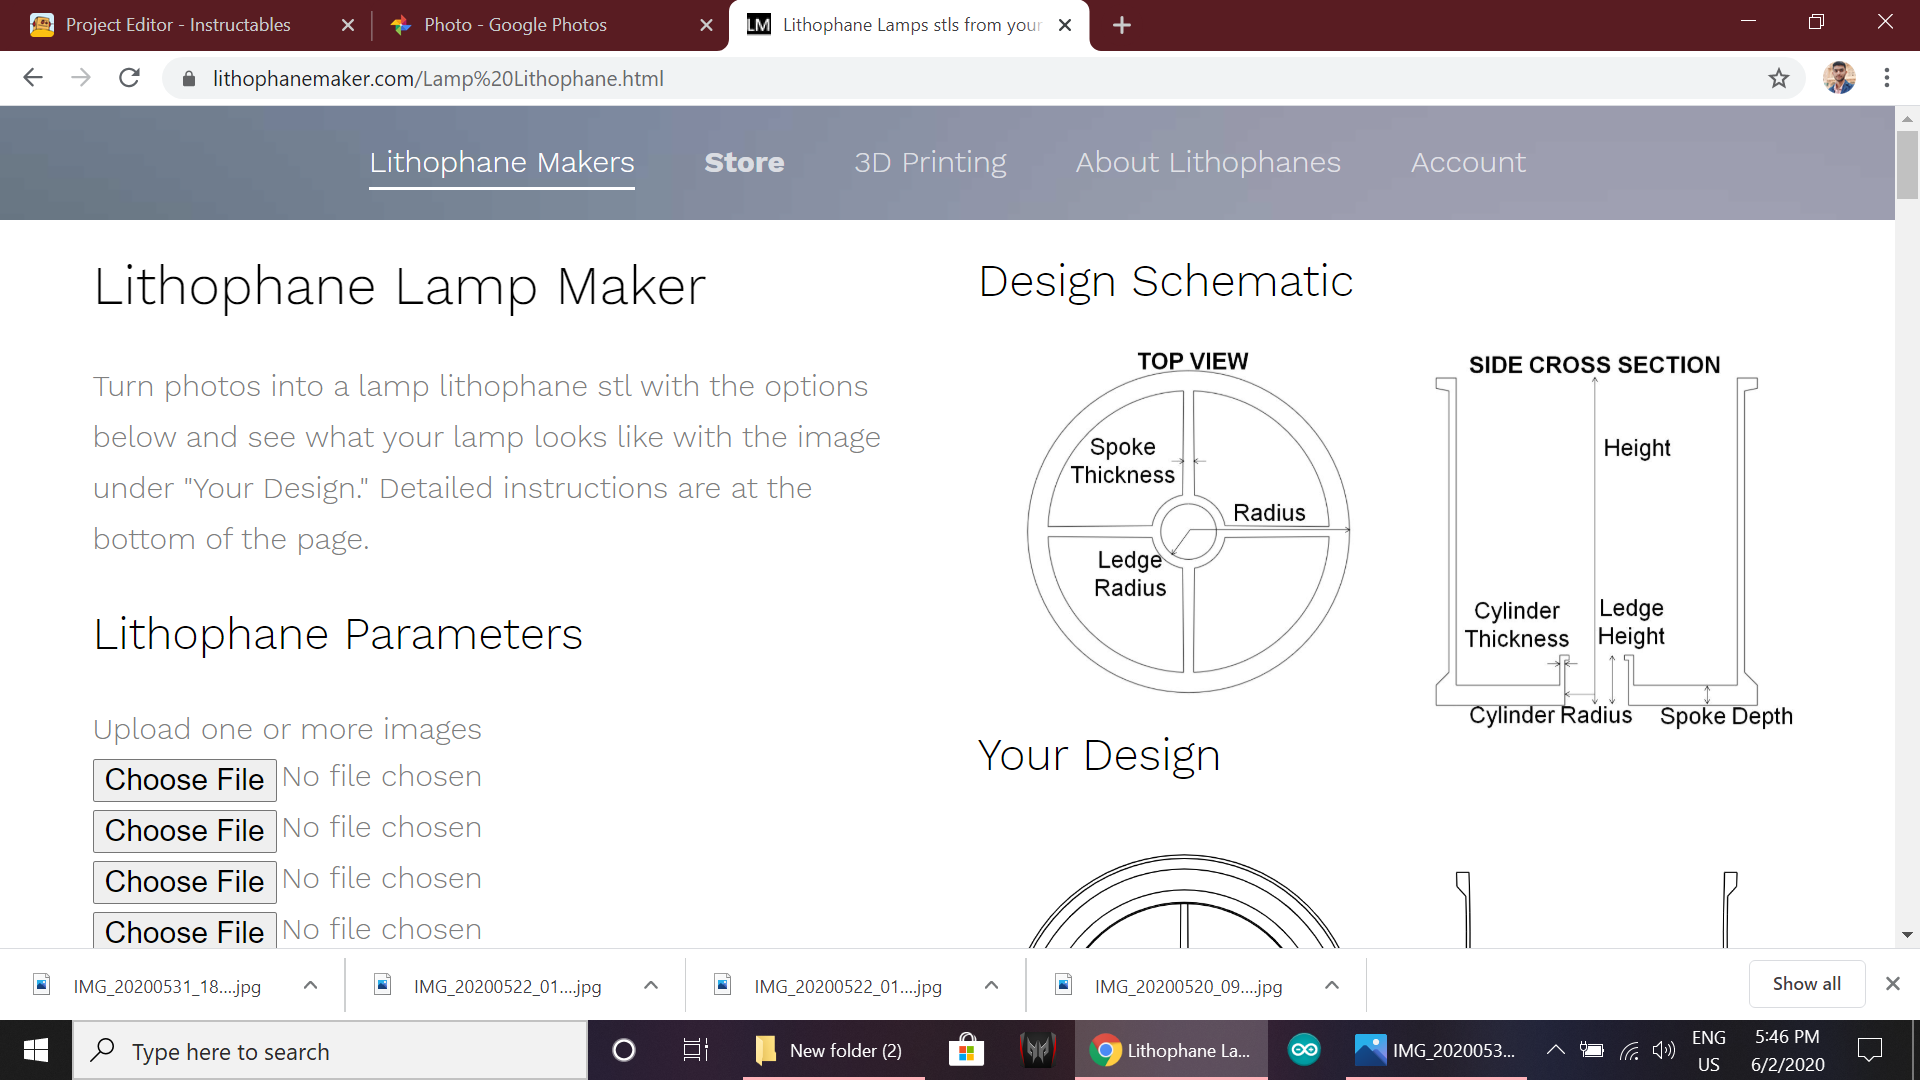The height and width of the screenshot is (1080, 1920).
Task: Click the 3D Printing section icon
Action: point(930,161)
